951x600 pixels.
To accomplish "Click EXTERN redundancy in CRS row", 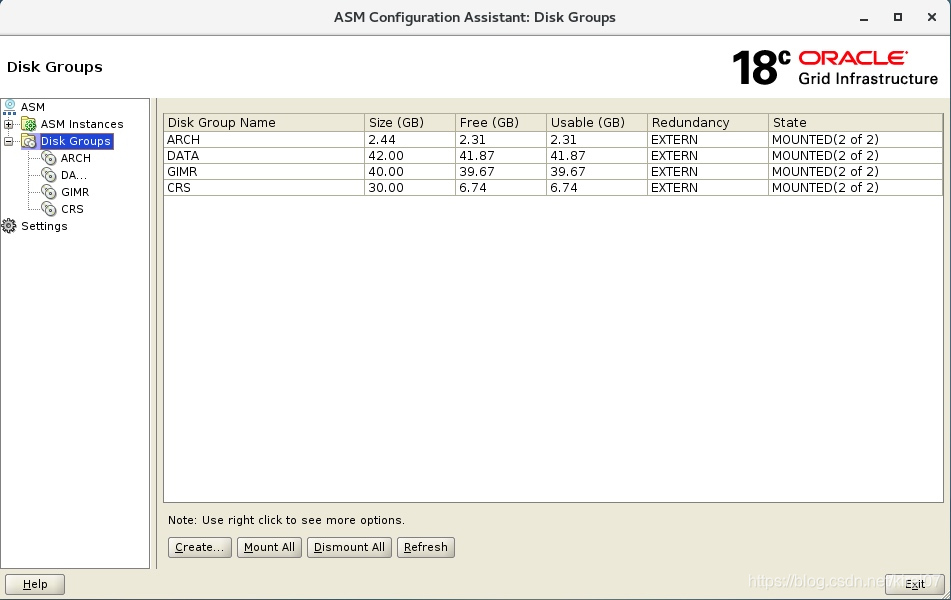I will pyautogui.click(x=708, y=187).
